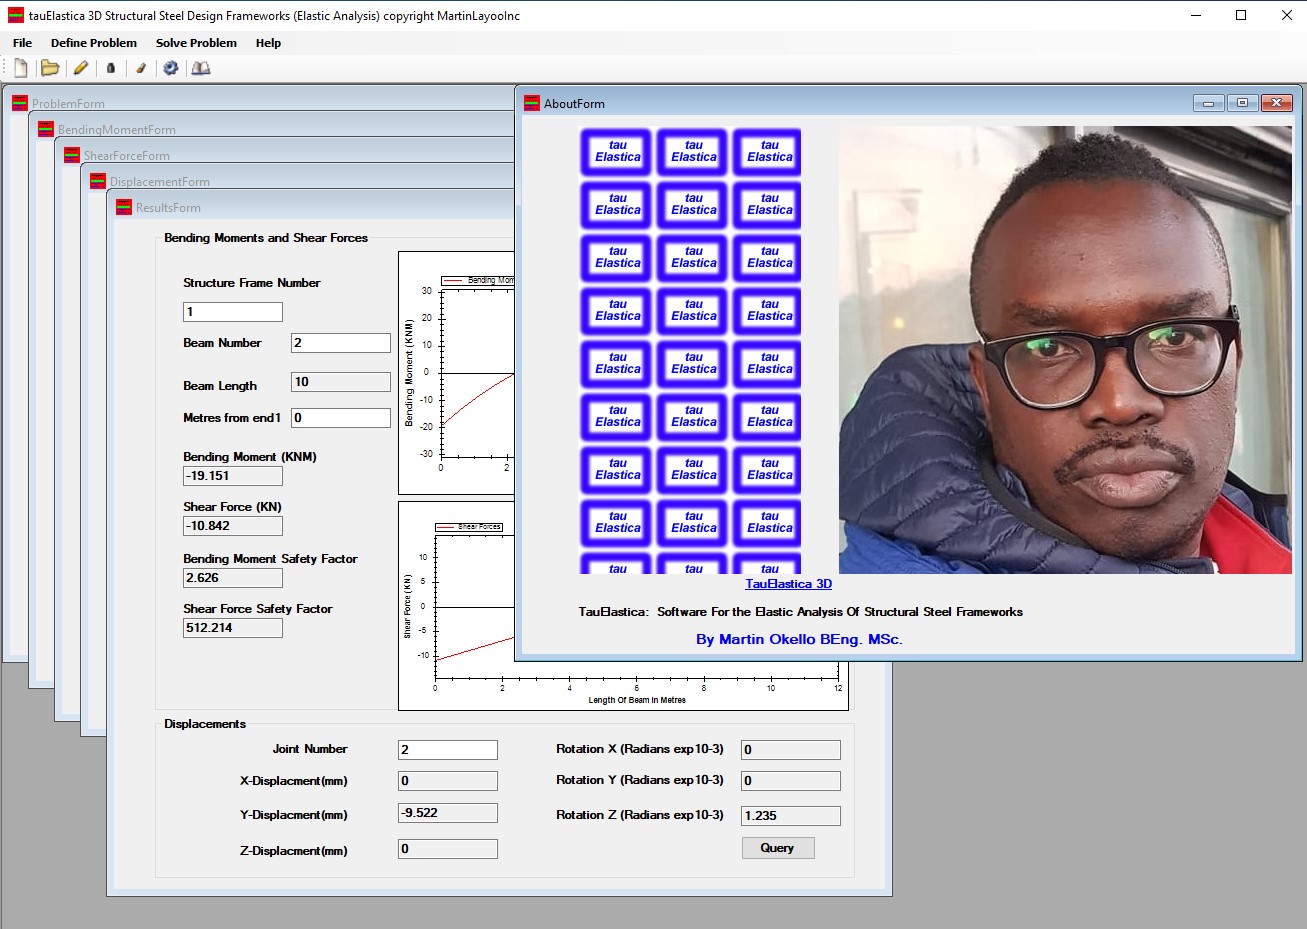
Task: Click the Z-Displacement value field
Action: [x=448, y=849]
